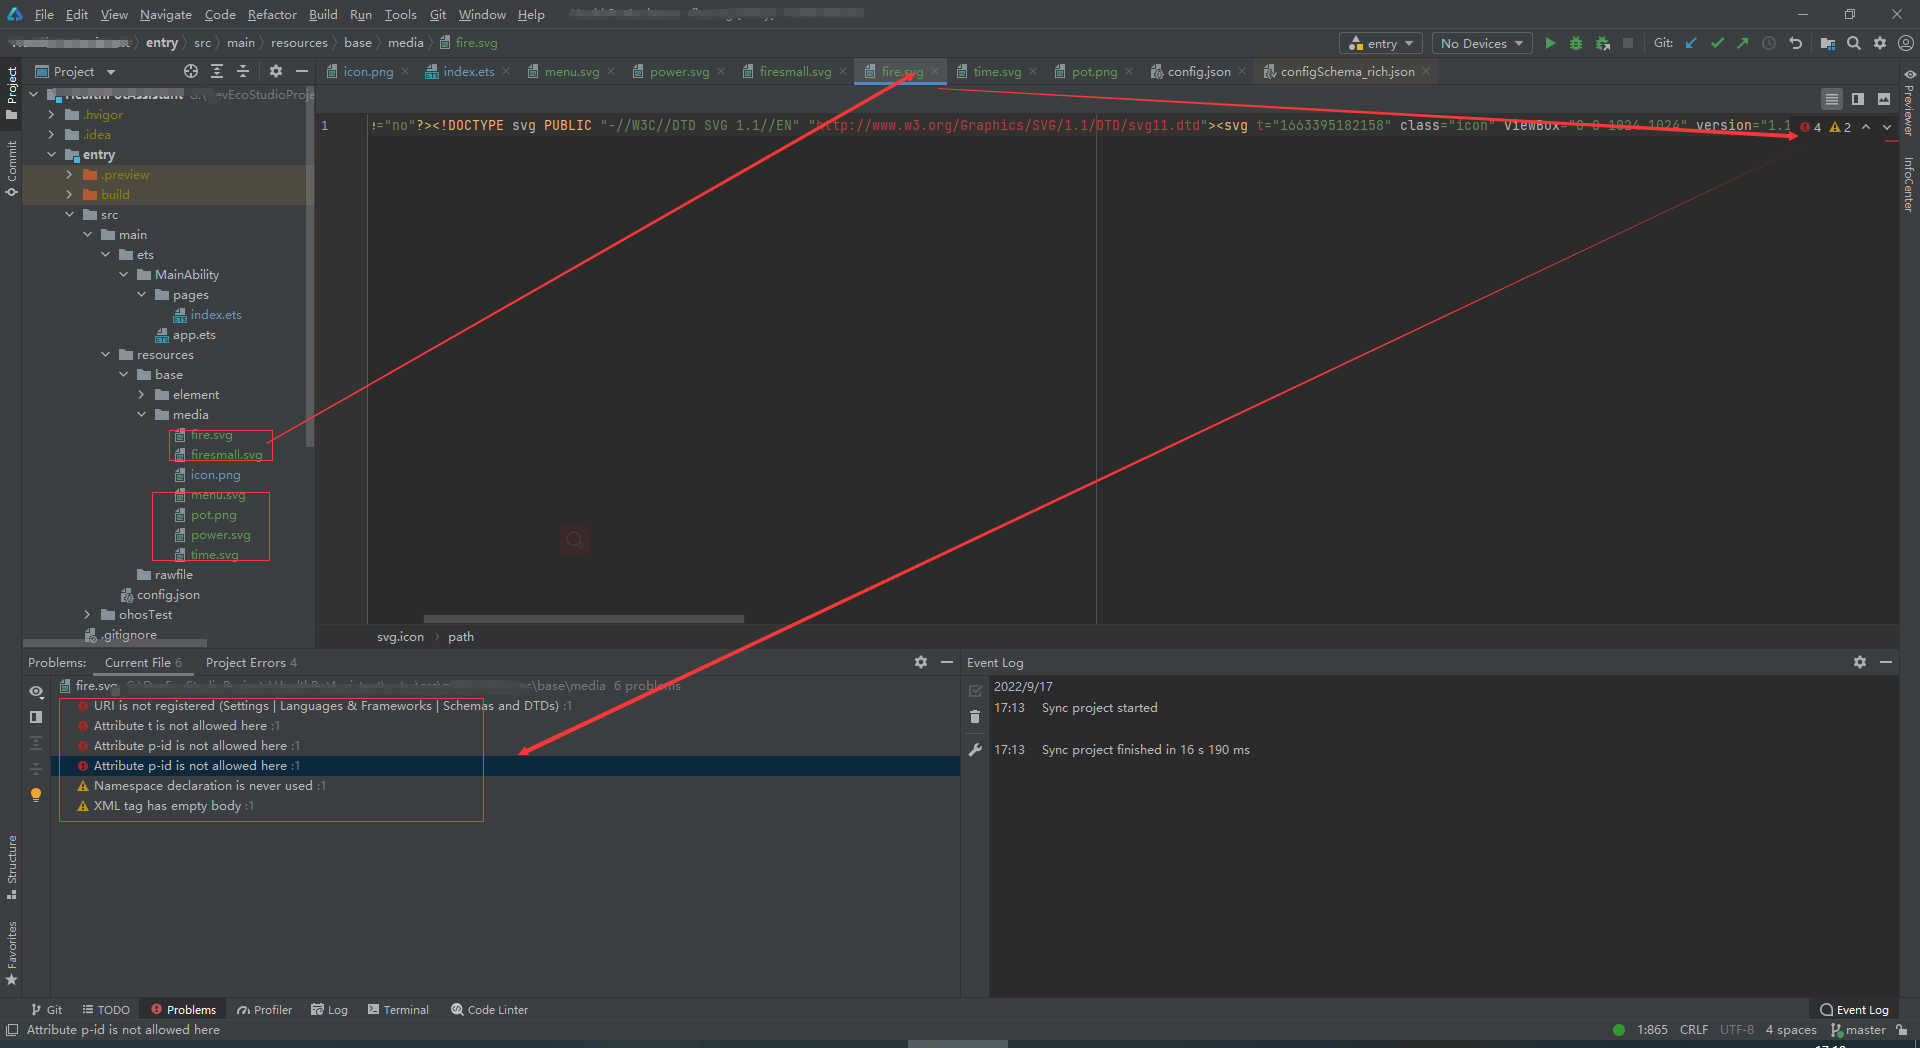1920x1048 pixels.
Task: Close the power.svg editor tab
Action: (721, 71)
